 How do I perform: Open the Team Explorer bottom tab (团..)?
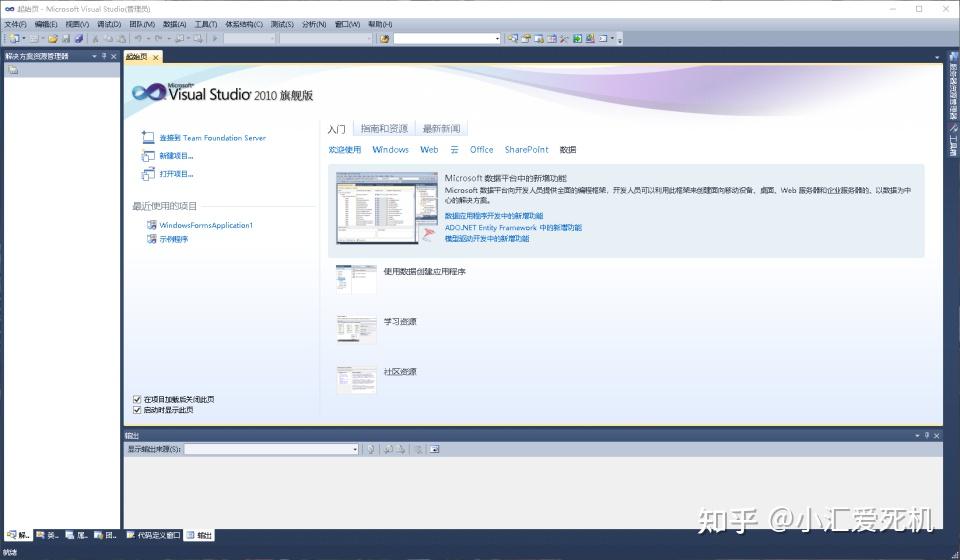pyautogui.click(x=105, y=535)
